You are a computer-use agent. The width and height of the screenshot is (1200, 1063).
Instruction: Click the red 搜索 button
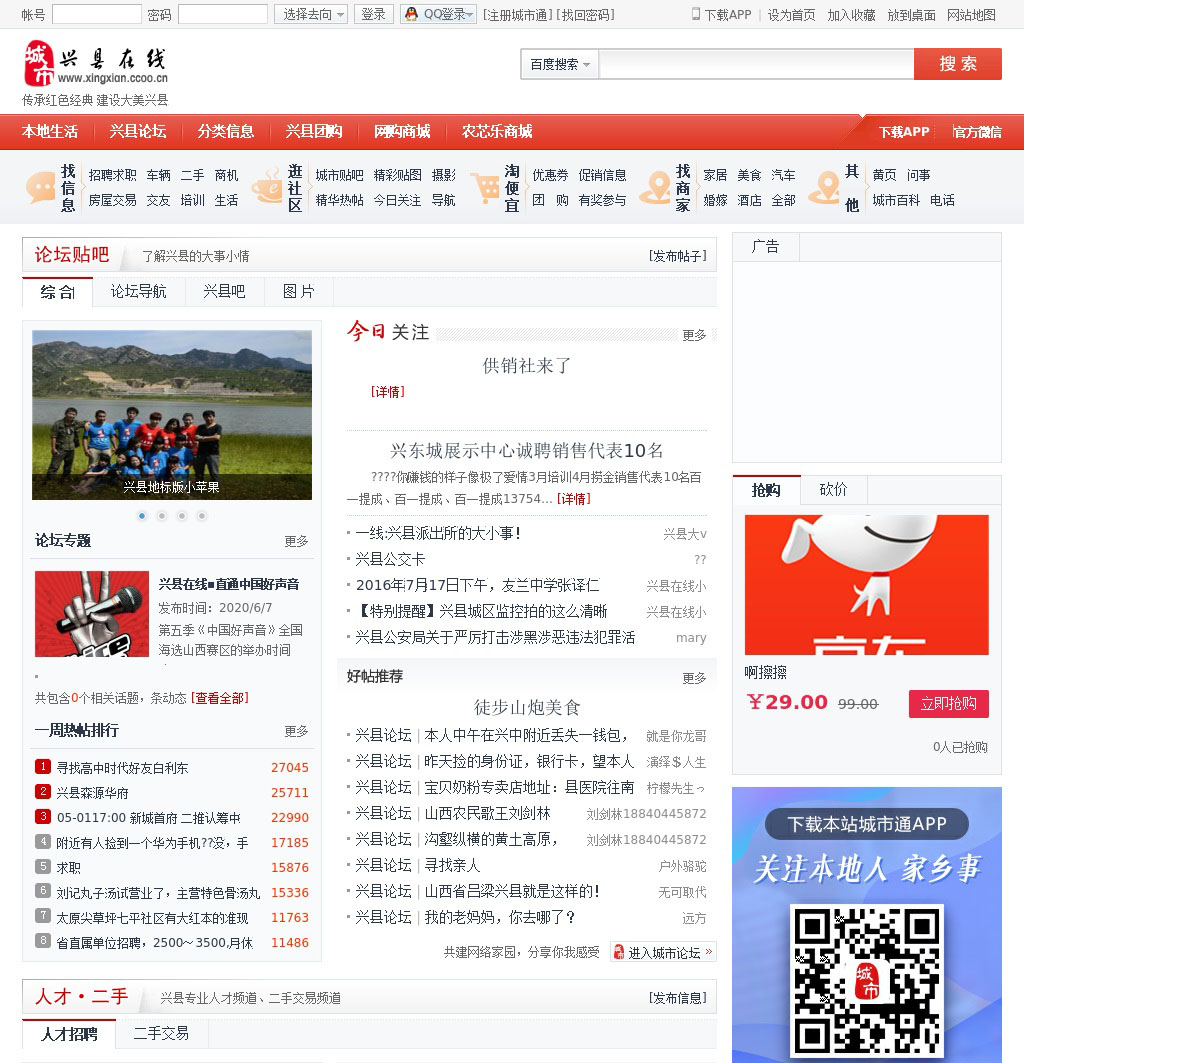958,64
